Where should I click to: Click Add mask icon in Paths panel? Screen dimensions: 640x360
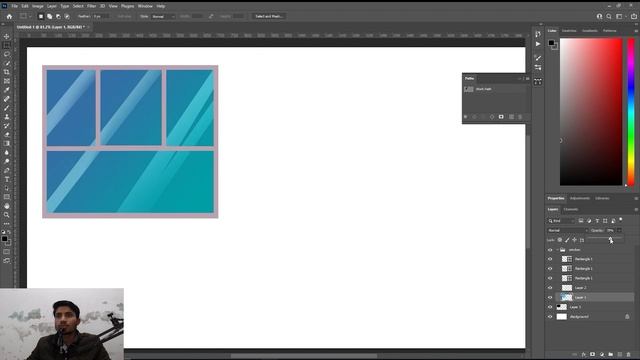coord(501,117)
